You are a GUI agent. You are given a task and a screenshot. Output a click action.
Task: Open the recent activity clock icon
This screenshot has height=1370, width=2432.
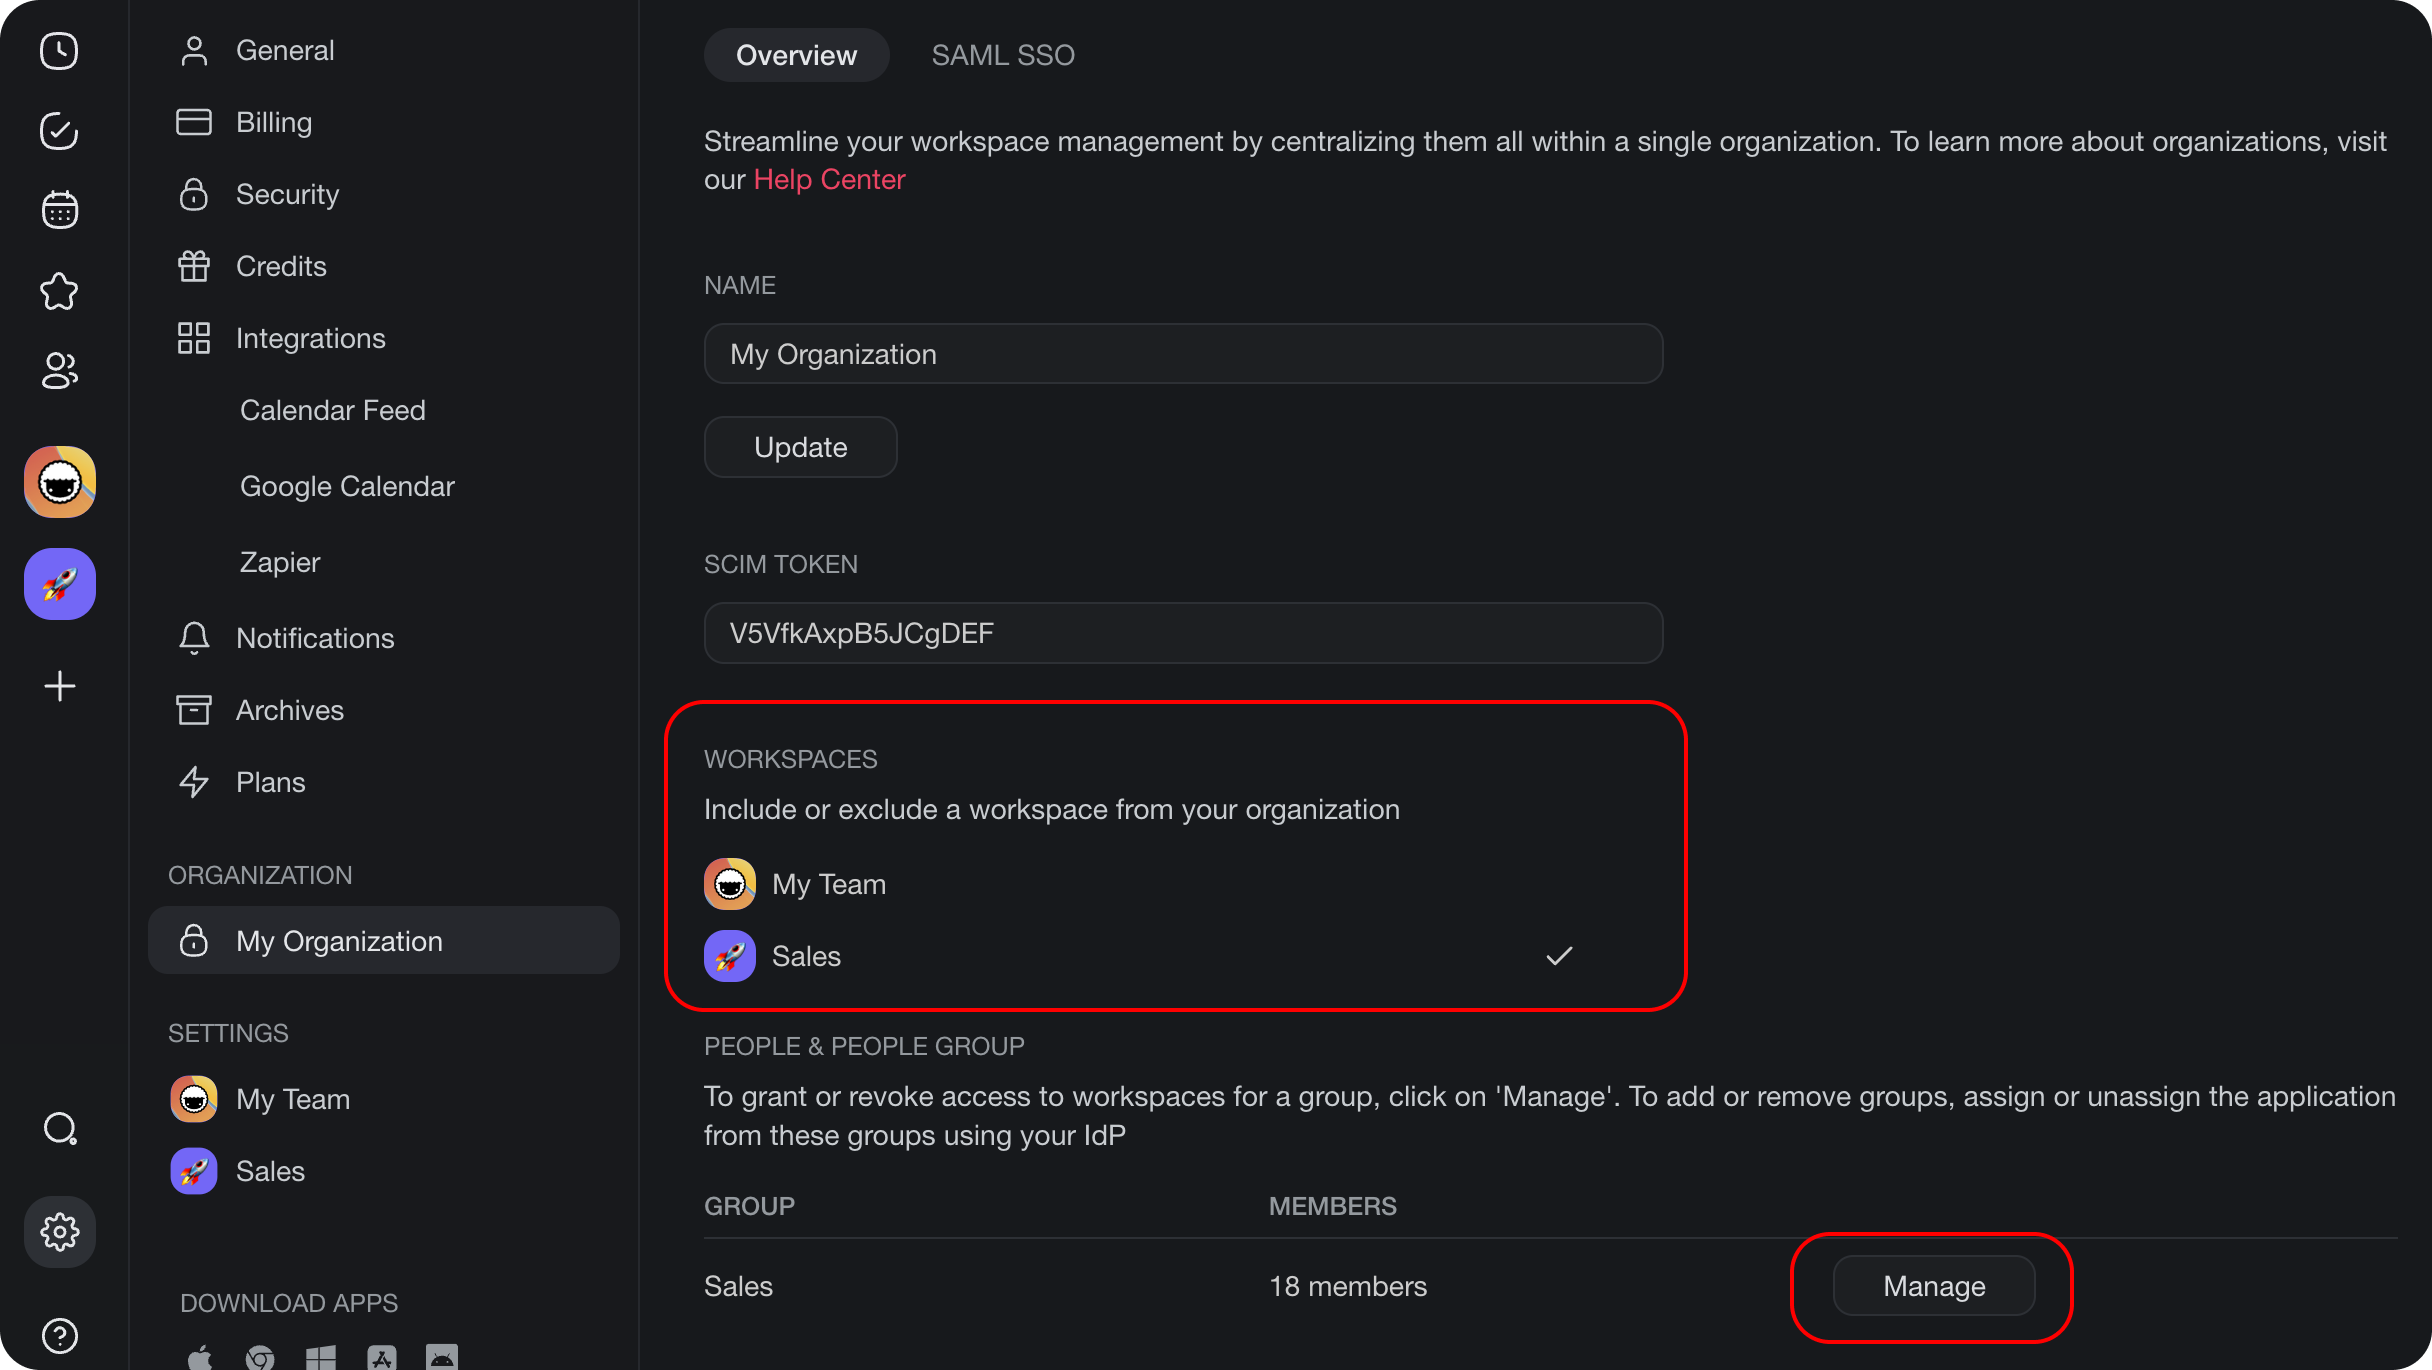59,51
